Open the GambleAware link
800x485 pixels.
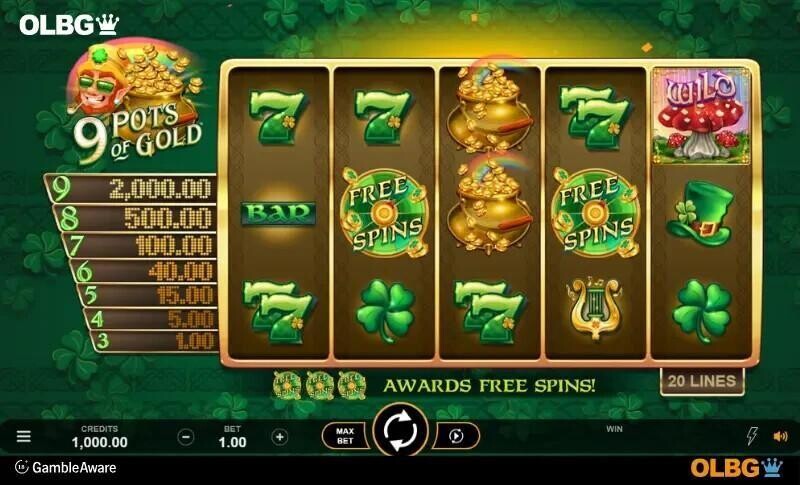click(x=66, y=467)
